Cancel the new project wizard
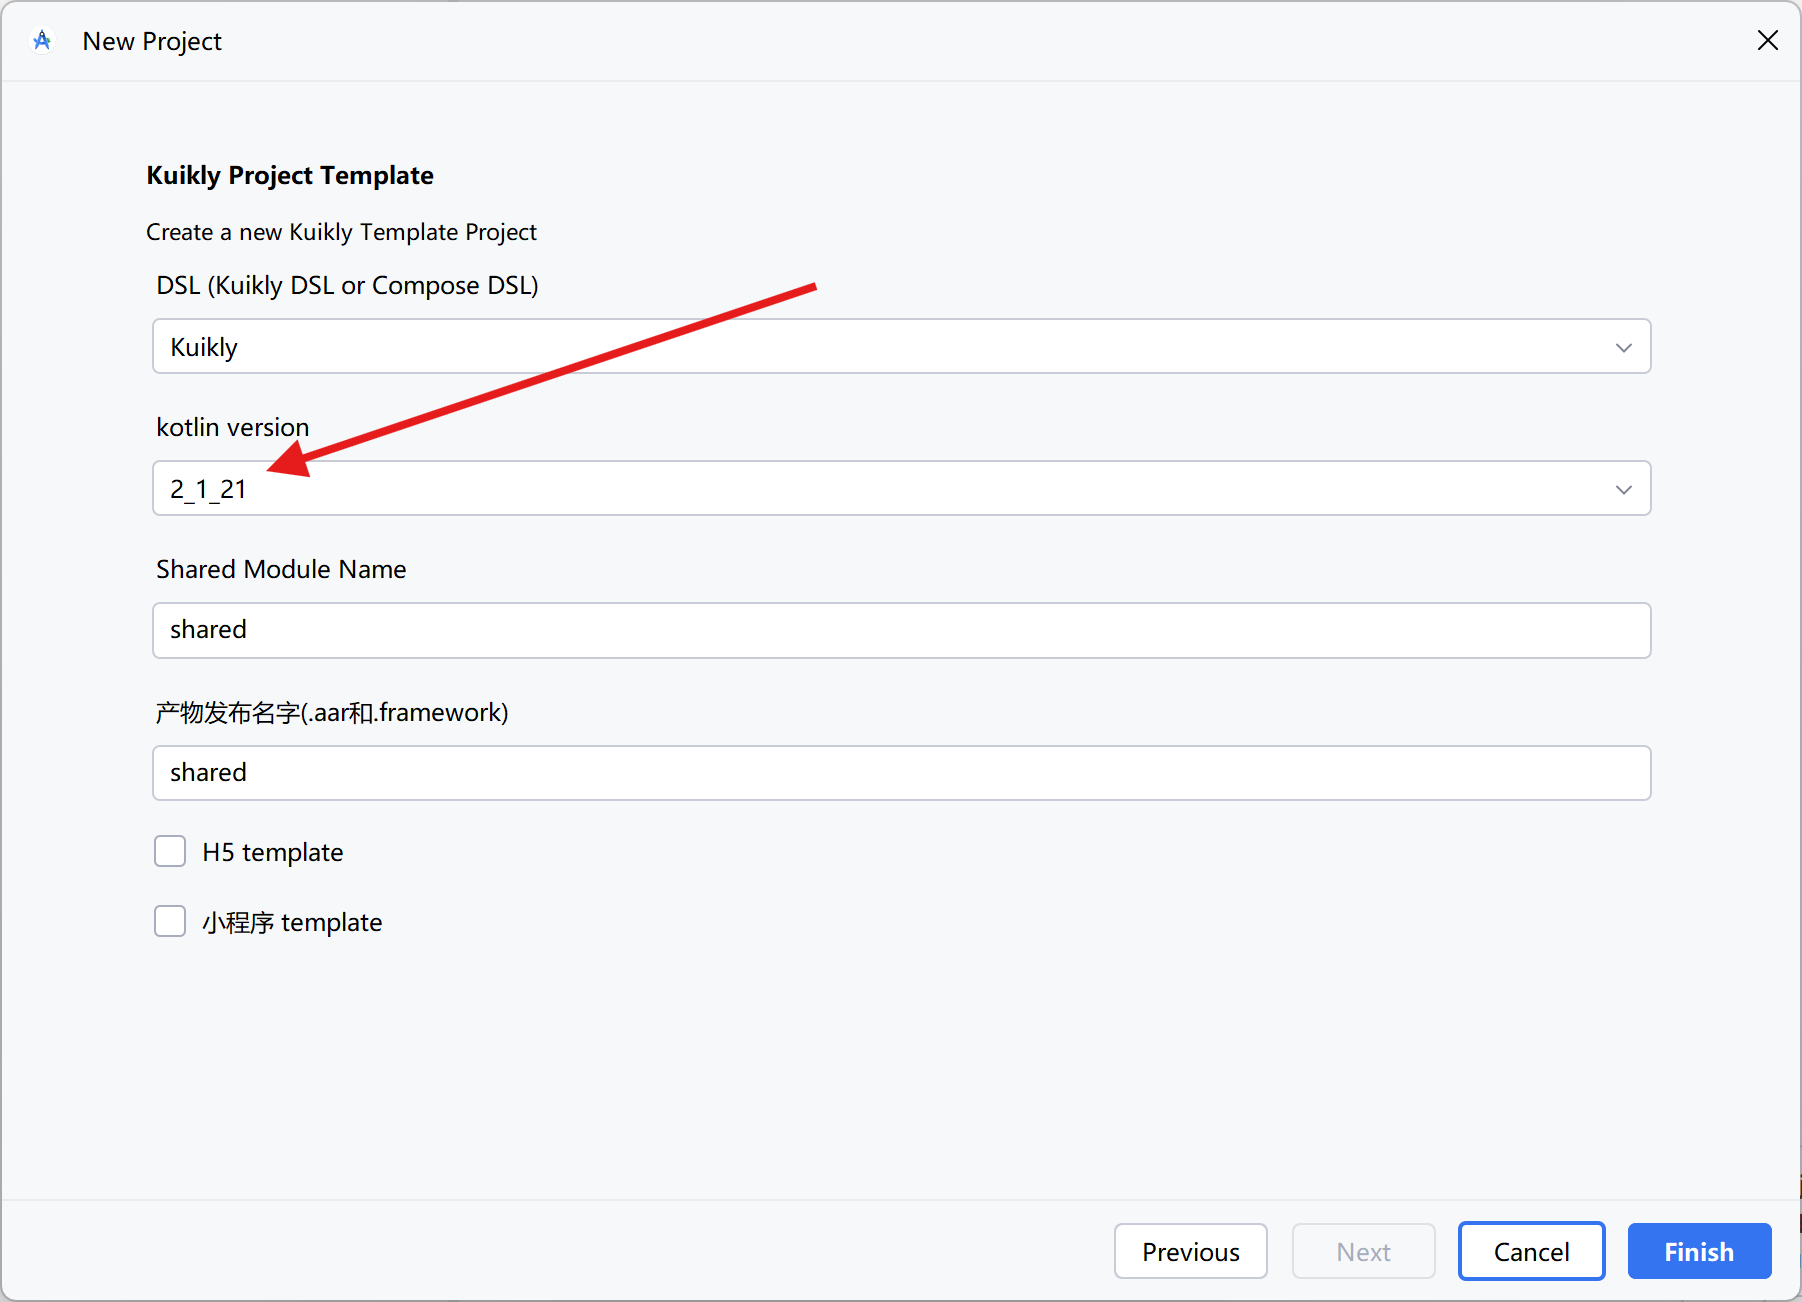1802x1302 pixels. tap(1531, 1251)
